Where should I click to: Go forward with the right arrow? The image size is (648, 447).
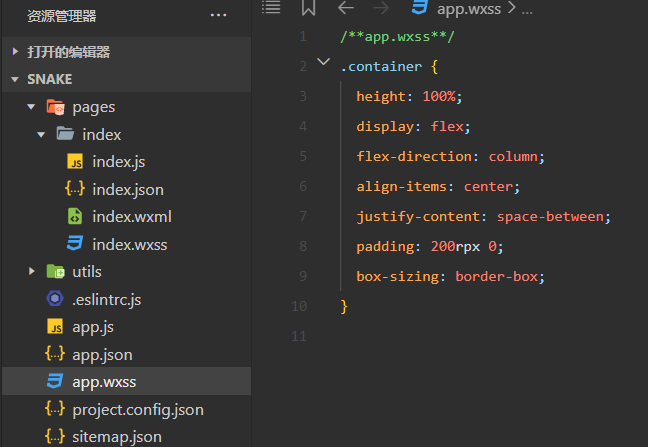381,7
